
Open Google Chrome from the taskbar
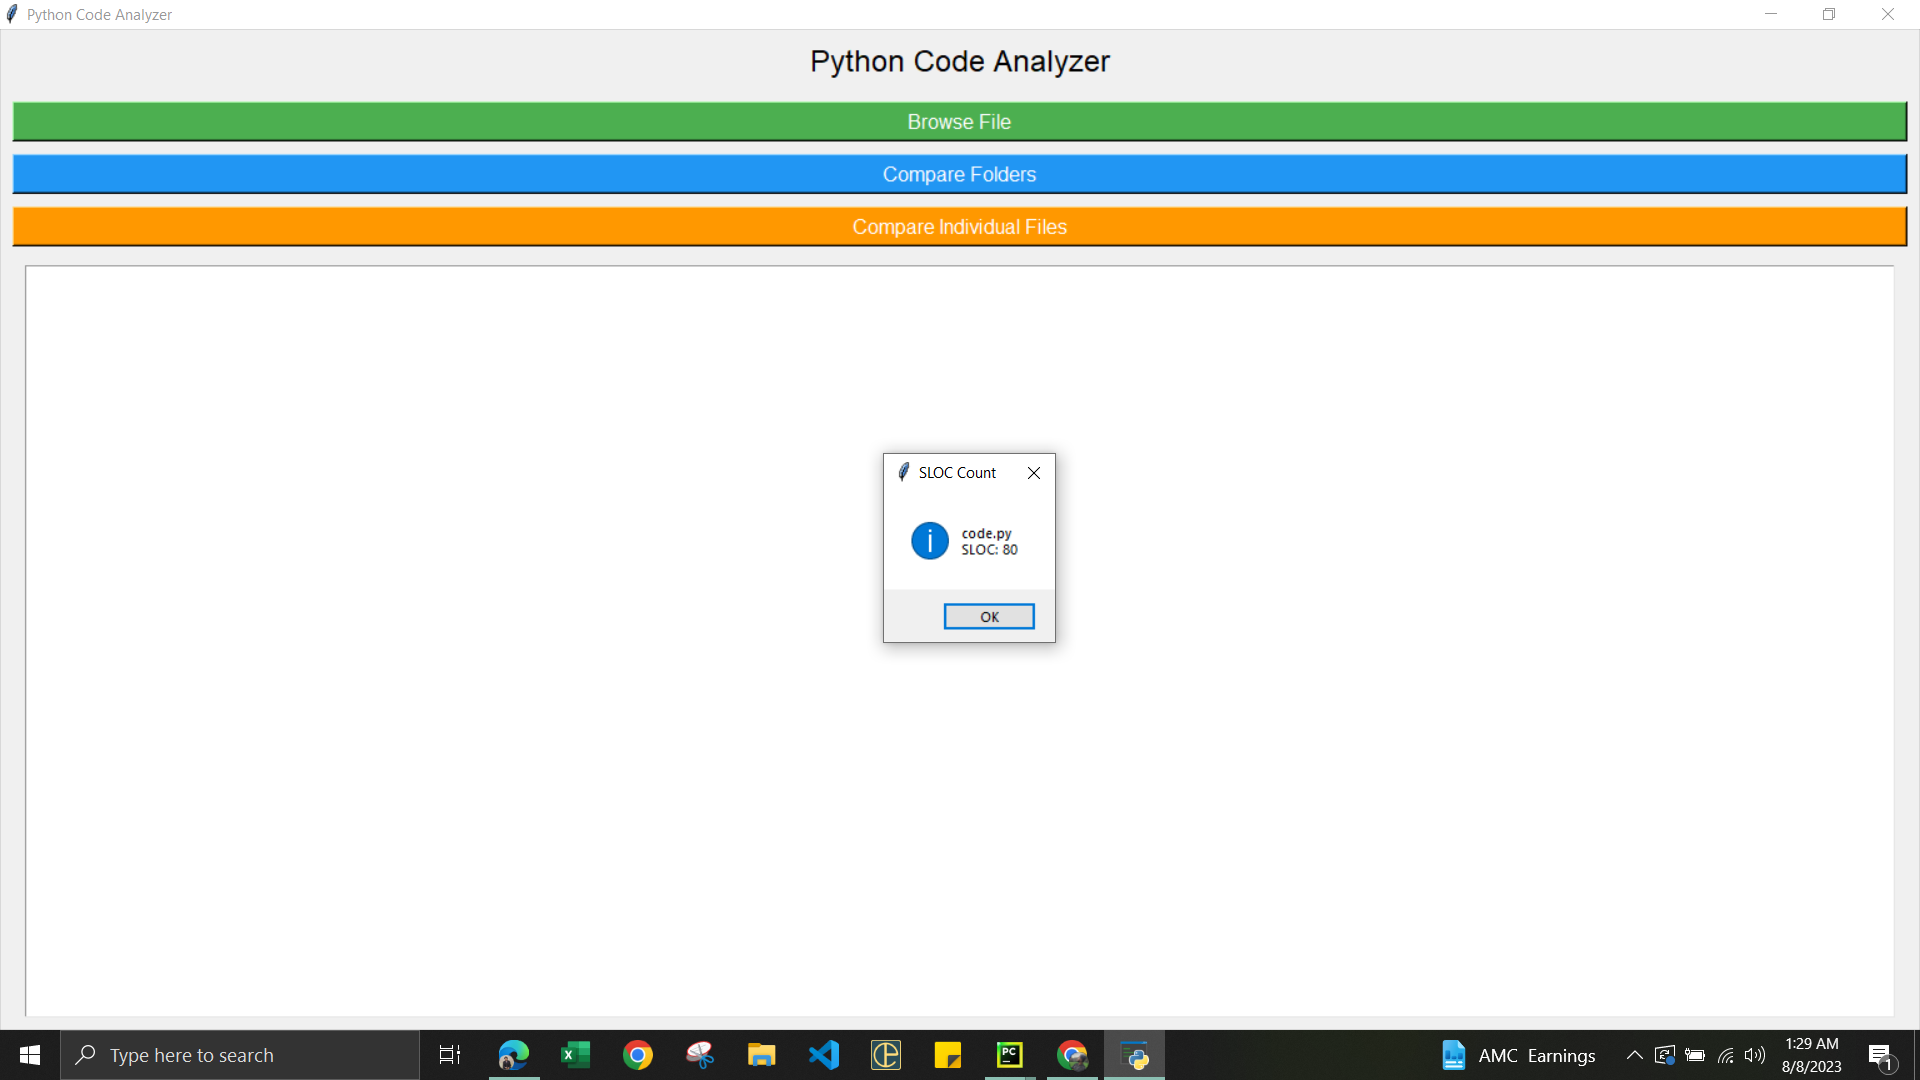[639, 1055]
